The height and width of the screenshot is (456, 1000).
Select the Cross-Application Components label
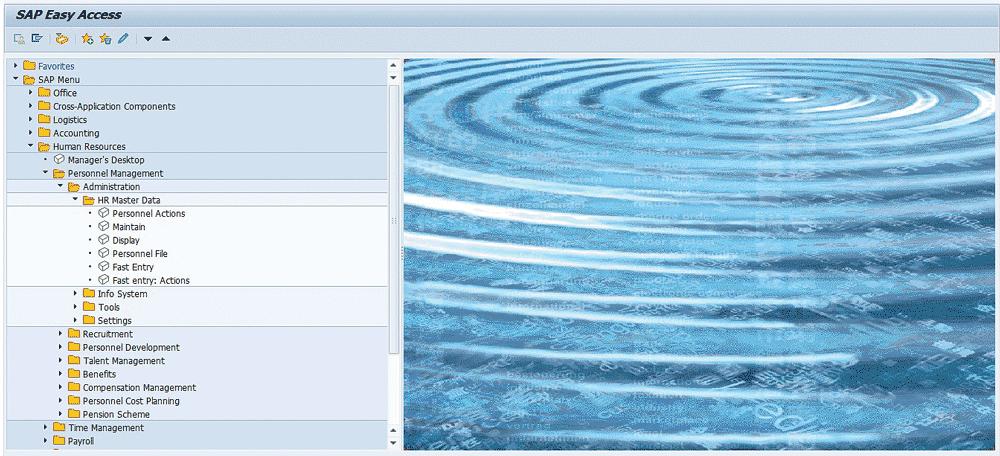114,107
